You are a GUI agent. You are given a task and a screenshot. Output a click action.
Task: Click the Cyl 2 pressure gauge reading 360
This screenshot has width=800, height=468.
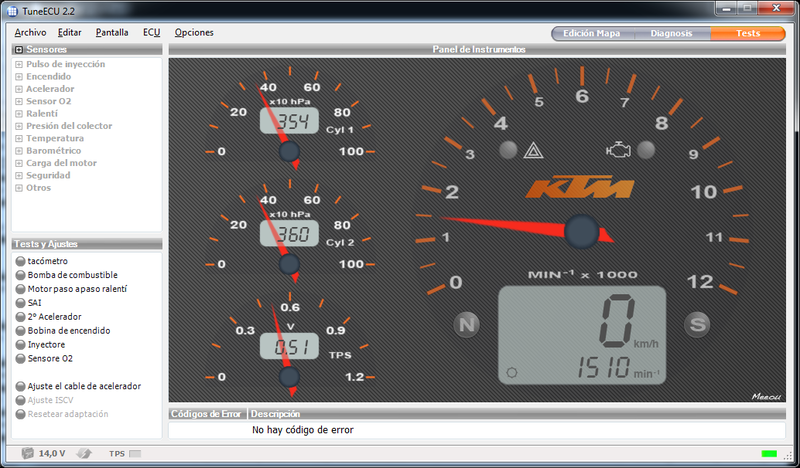click(289, 234)
